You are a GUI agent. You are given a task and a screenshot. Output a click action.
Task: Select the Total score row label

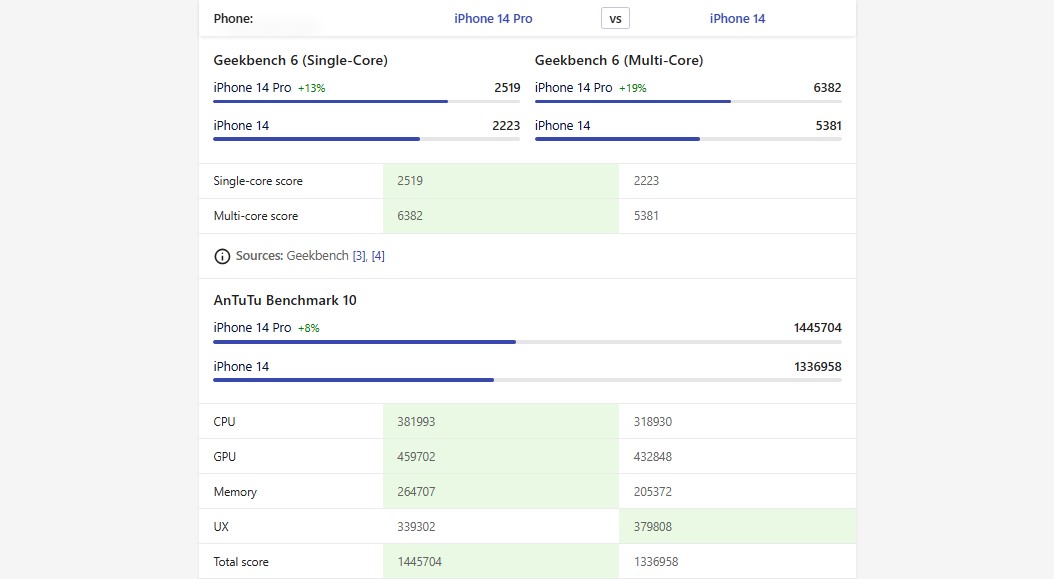click(x=241, y=562)
